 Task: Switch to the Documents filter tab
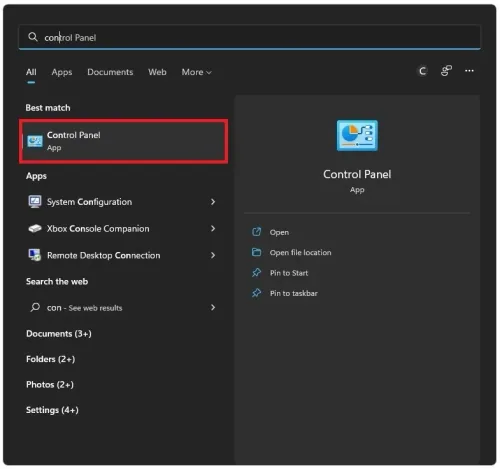point(110,72)
